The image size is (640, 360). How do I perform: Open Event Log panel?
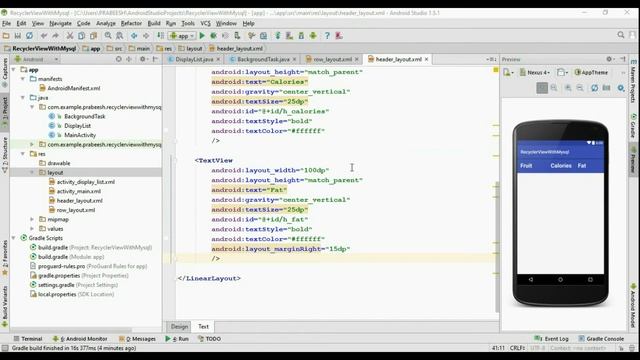[x=551, y=339]
